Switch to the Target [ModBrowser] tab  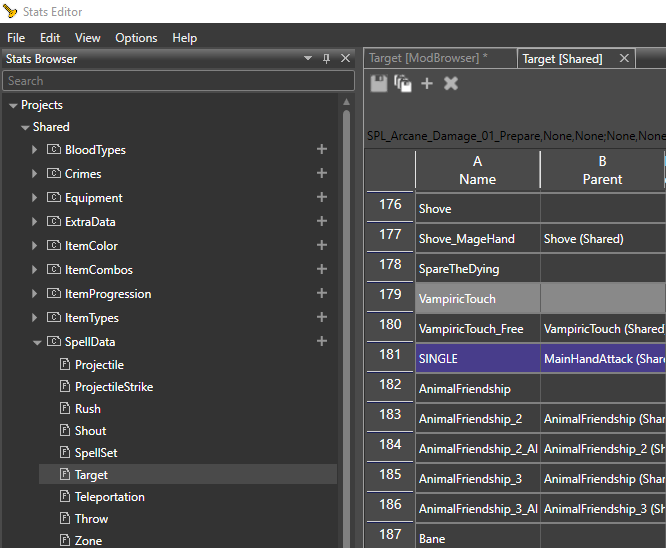pyautogui.click(x=428, y=59)
